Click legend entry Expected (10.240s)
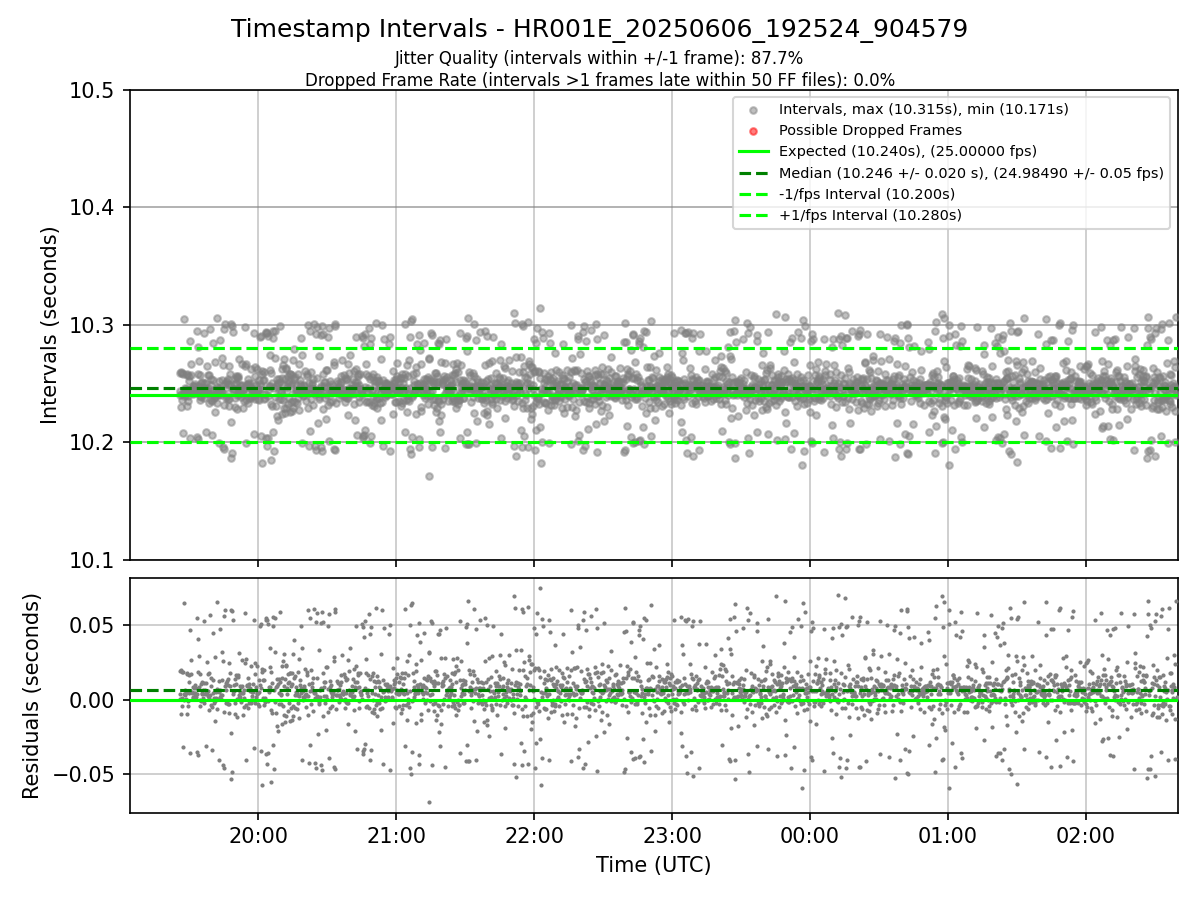The image size is (1200, 900). 907,151
